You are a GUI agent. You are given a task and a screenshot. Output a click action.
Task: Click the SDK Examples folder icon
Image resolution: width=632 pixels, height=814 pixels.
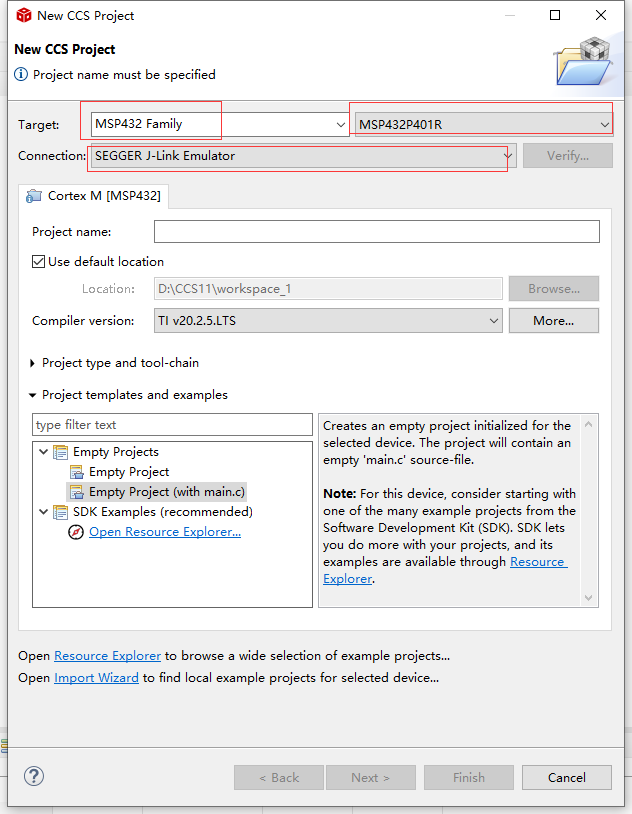(61, 512)
